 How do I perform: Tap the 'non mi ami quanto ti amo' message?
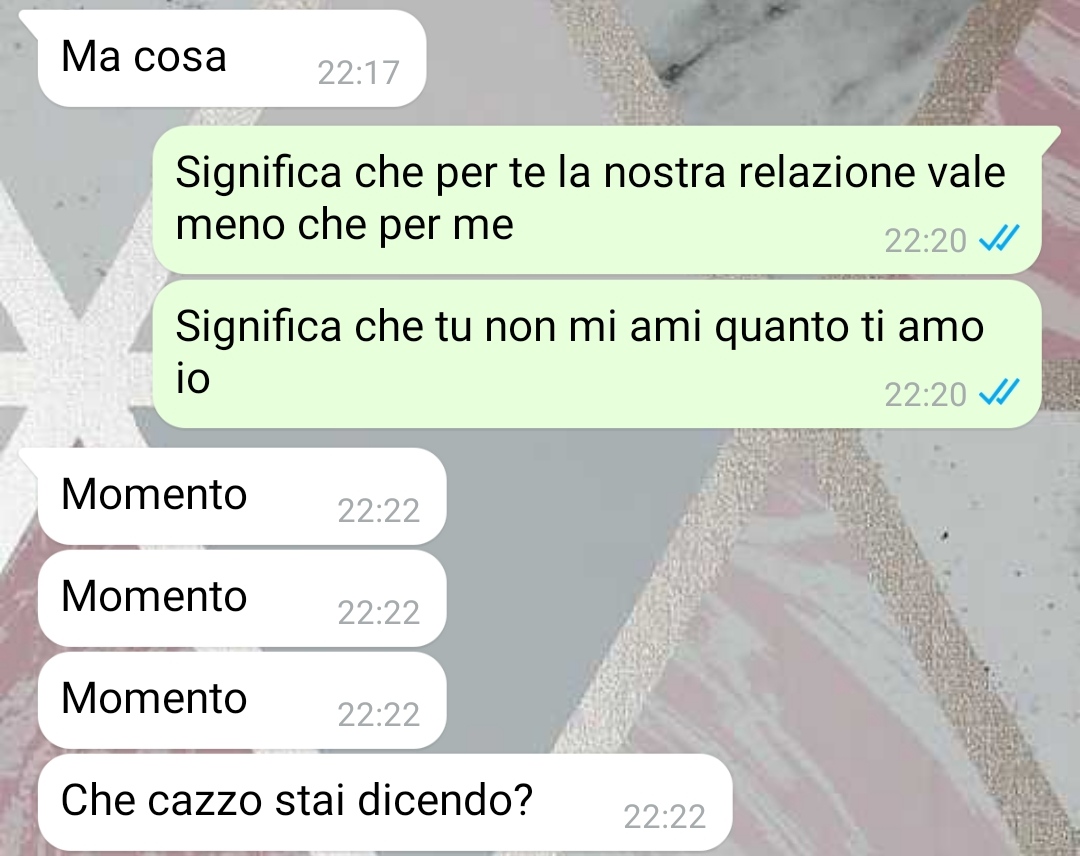pos(596,353)
